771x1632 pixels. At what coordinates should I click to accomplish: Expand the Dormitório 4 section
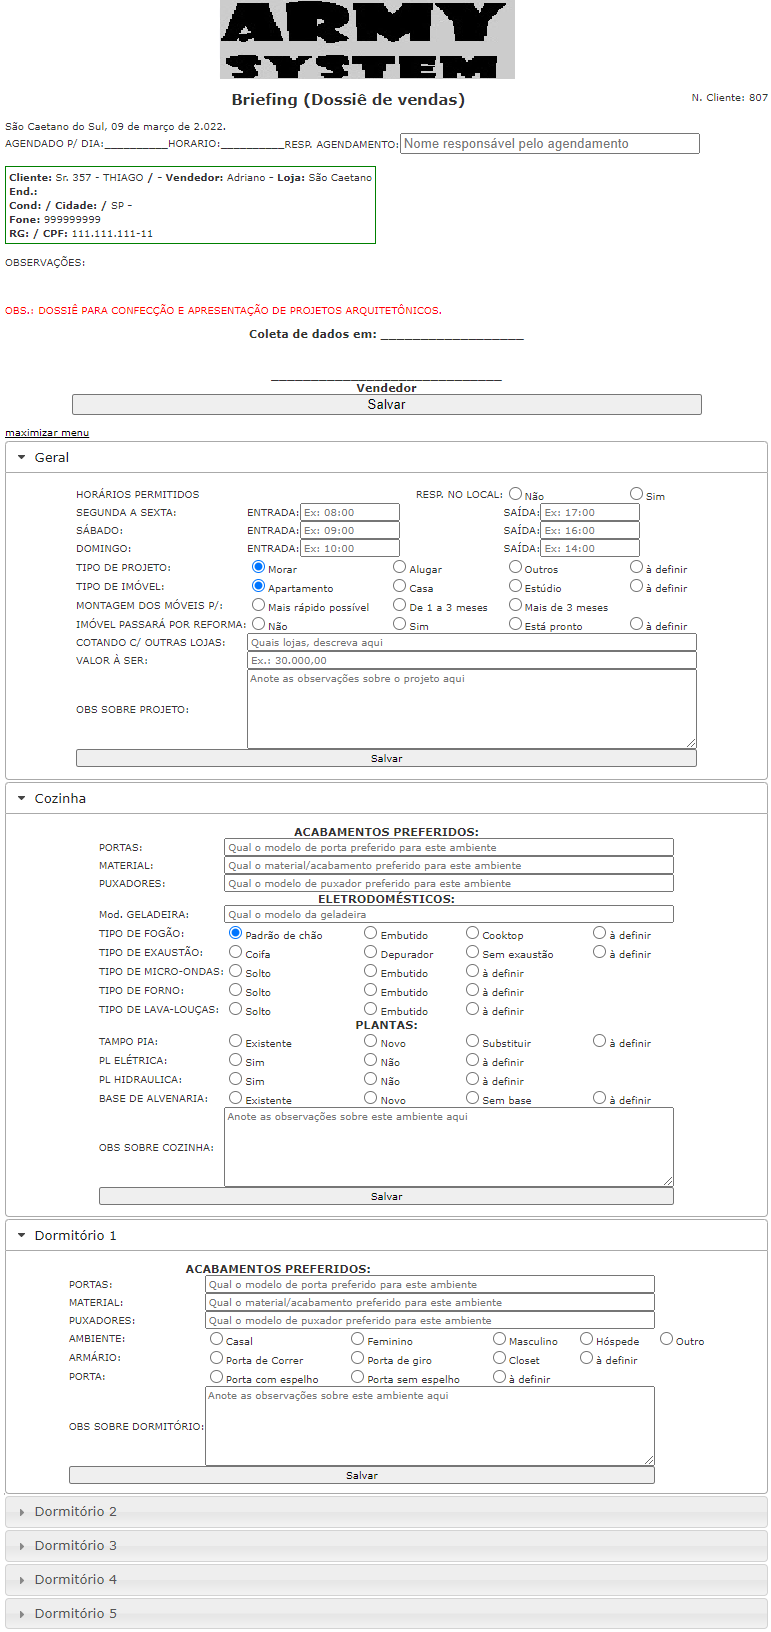click(386, 1579)
